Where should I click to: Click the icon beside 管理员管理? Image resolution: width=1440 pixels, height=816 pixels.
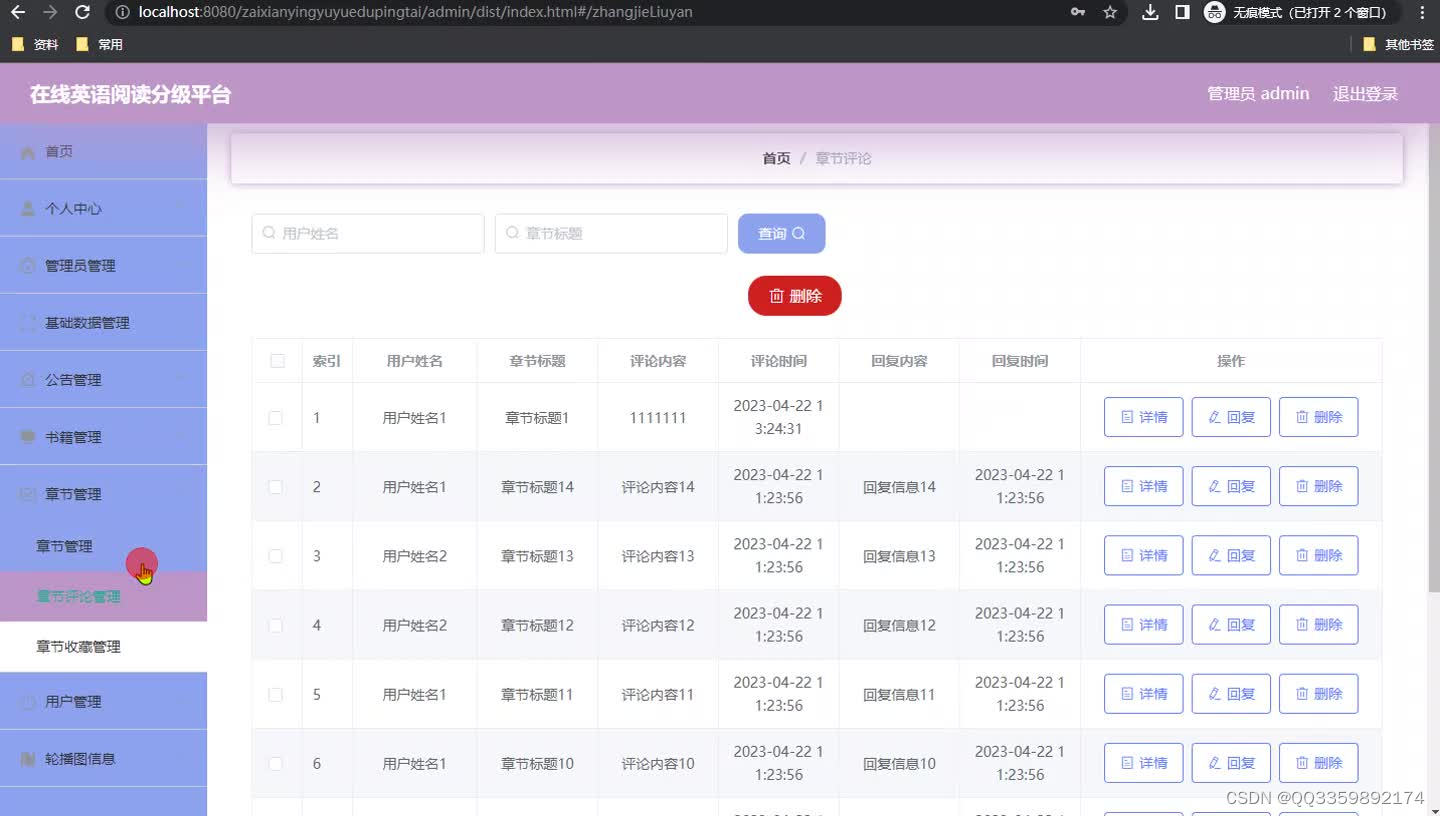(x=28, y=266)
